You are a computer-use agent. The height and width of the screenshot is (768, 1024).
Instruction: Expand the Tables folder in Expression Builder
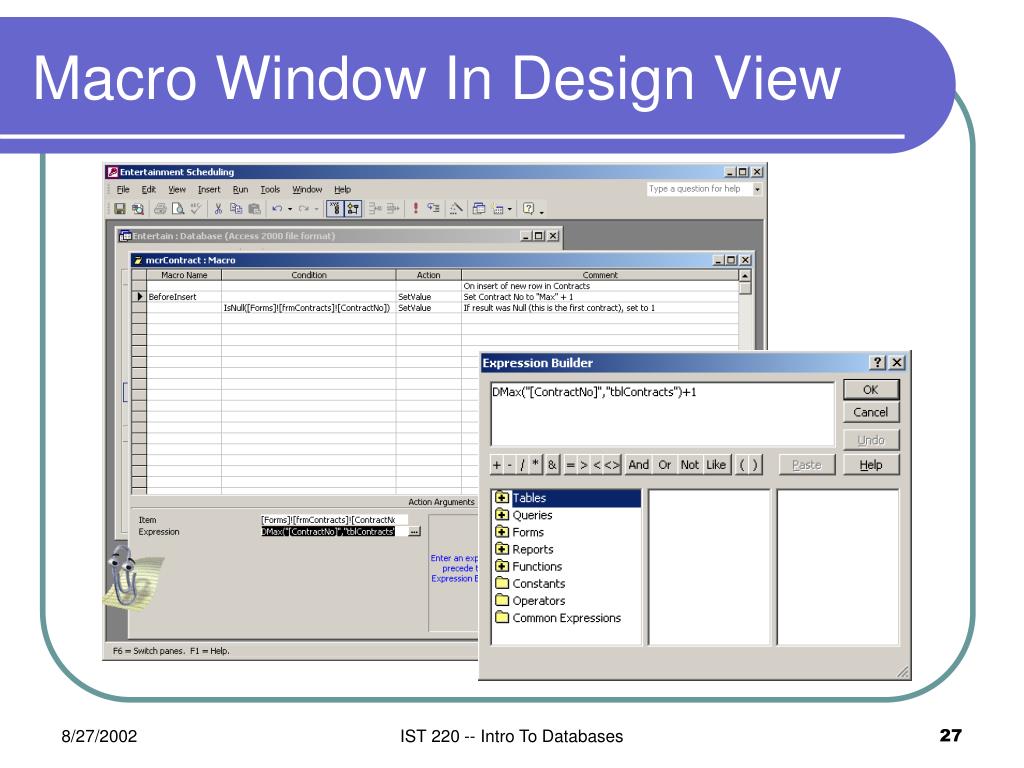502,498
